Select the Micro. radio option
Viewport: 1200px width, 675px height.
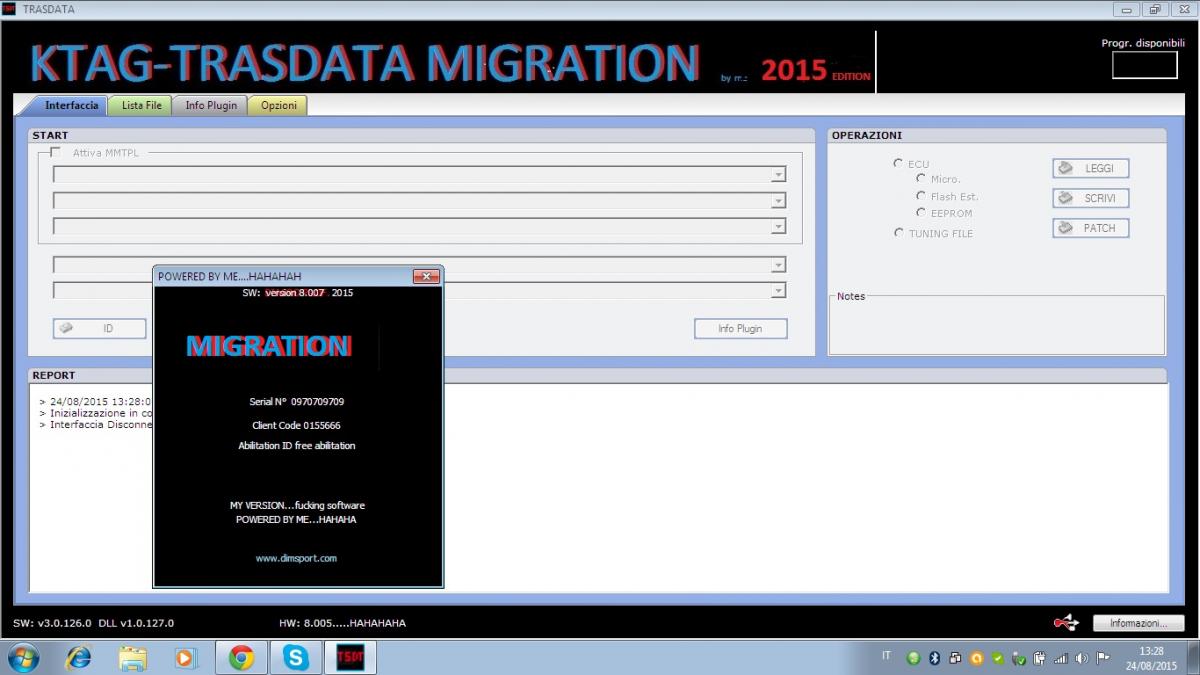pos(921,179)
